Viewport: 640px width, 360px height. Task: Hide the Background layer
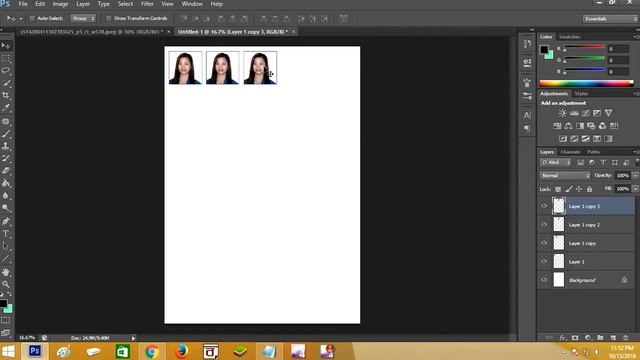(544, 280)
